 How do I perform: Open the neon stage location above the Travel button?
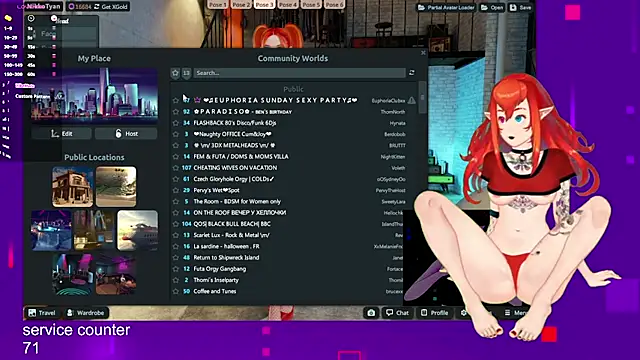[x=73, y=274]
